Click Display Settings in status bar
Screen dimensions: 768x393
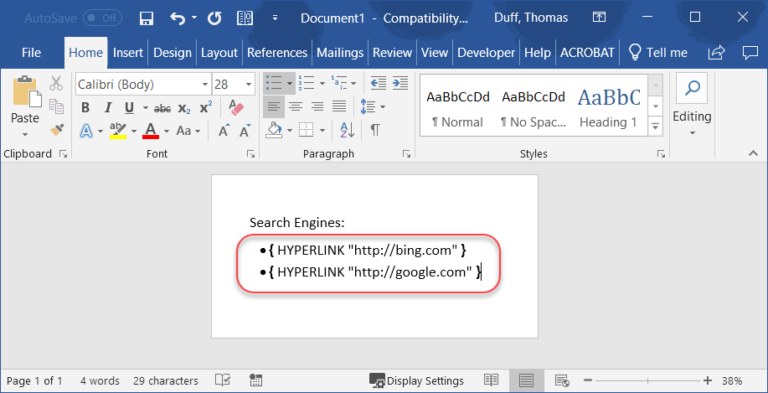pos(416,381)
